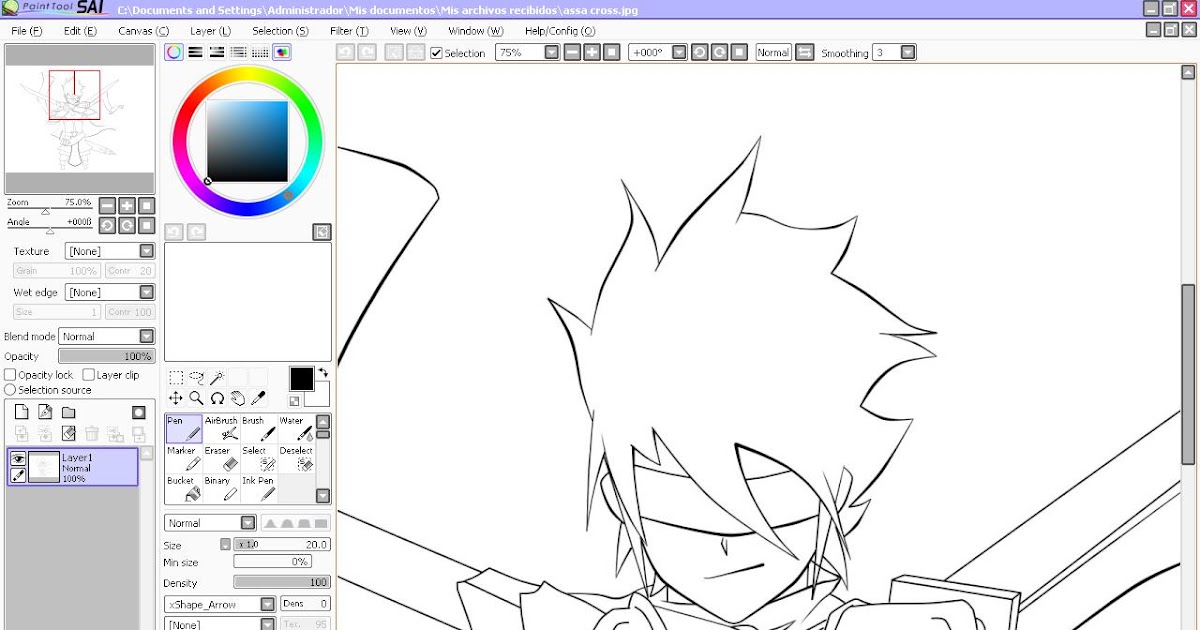Toggle the RGB slider panel
Screen dimensions: 1200x630
coord(196,52)
